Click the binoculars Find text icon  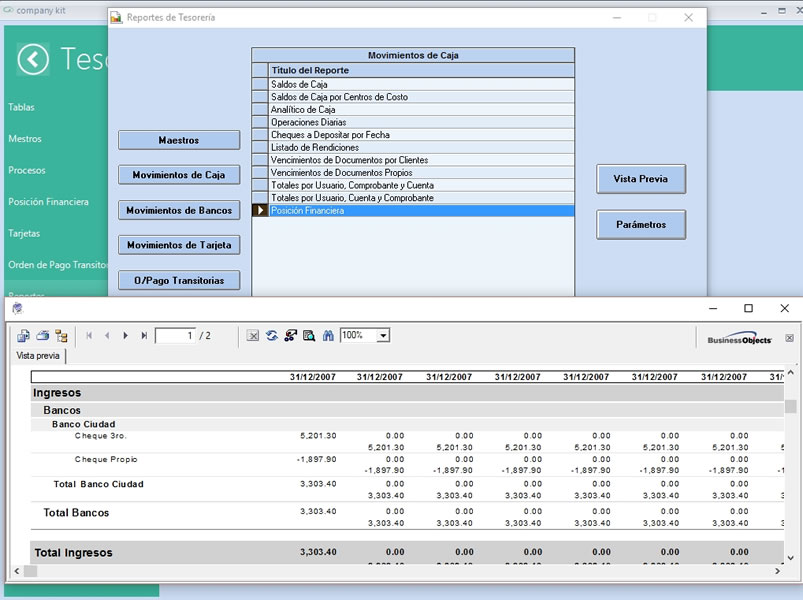click(x=328, y=336)
